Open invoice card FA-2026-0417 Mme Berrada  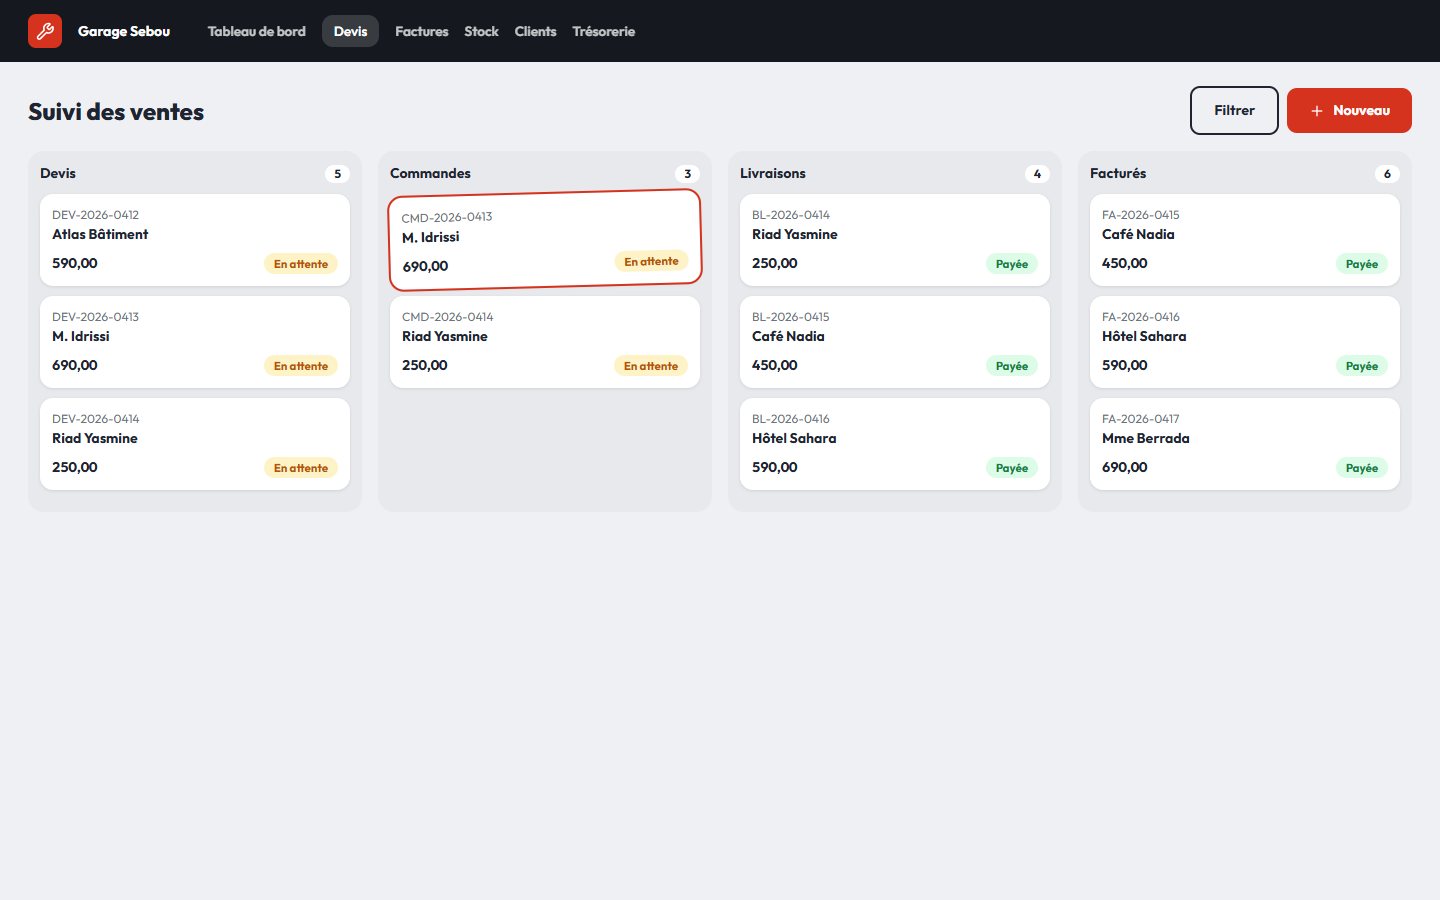coord(1245,444)
